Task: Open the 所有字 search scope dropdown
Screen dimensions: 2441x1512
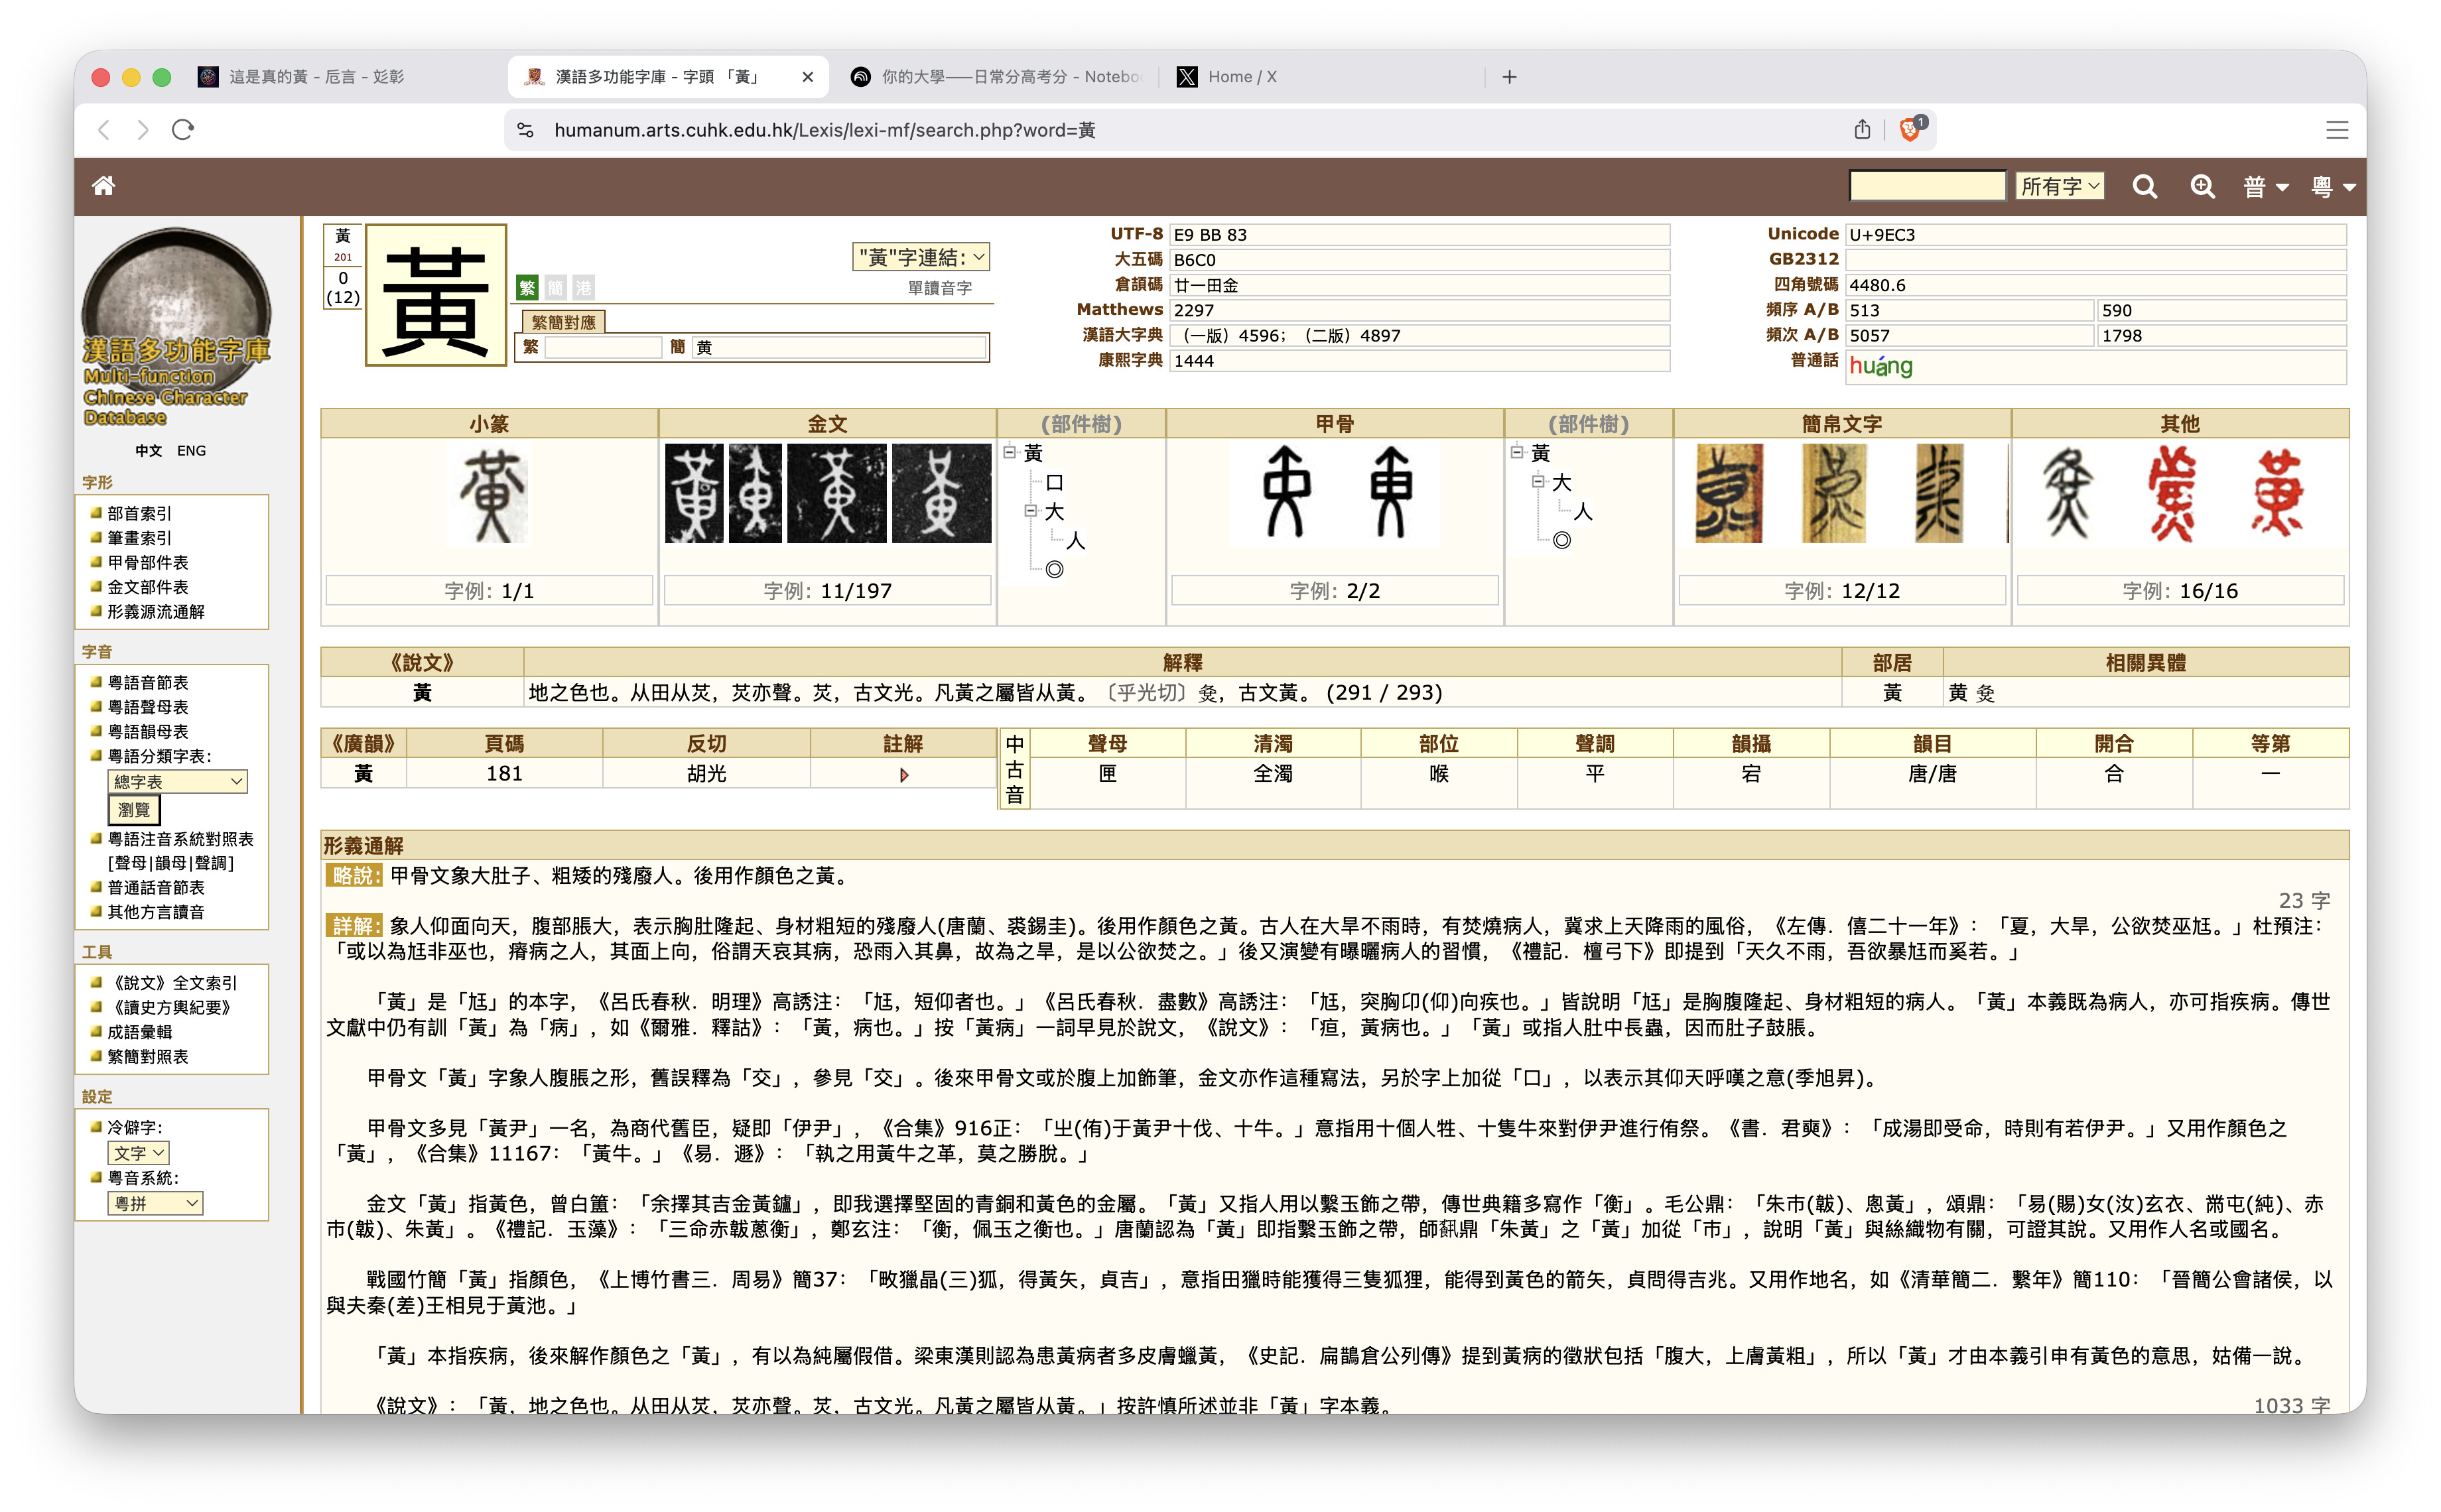Action: coord(2060,185)
